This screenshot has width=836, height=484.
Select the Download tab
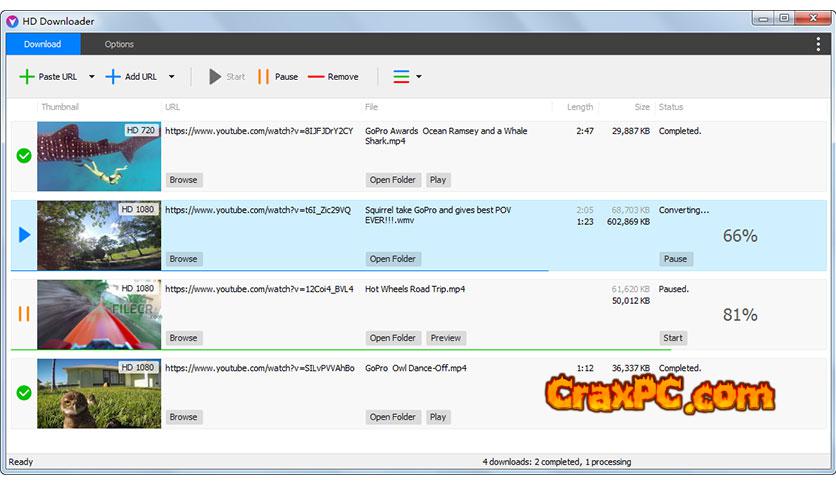43,44
